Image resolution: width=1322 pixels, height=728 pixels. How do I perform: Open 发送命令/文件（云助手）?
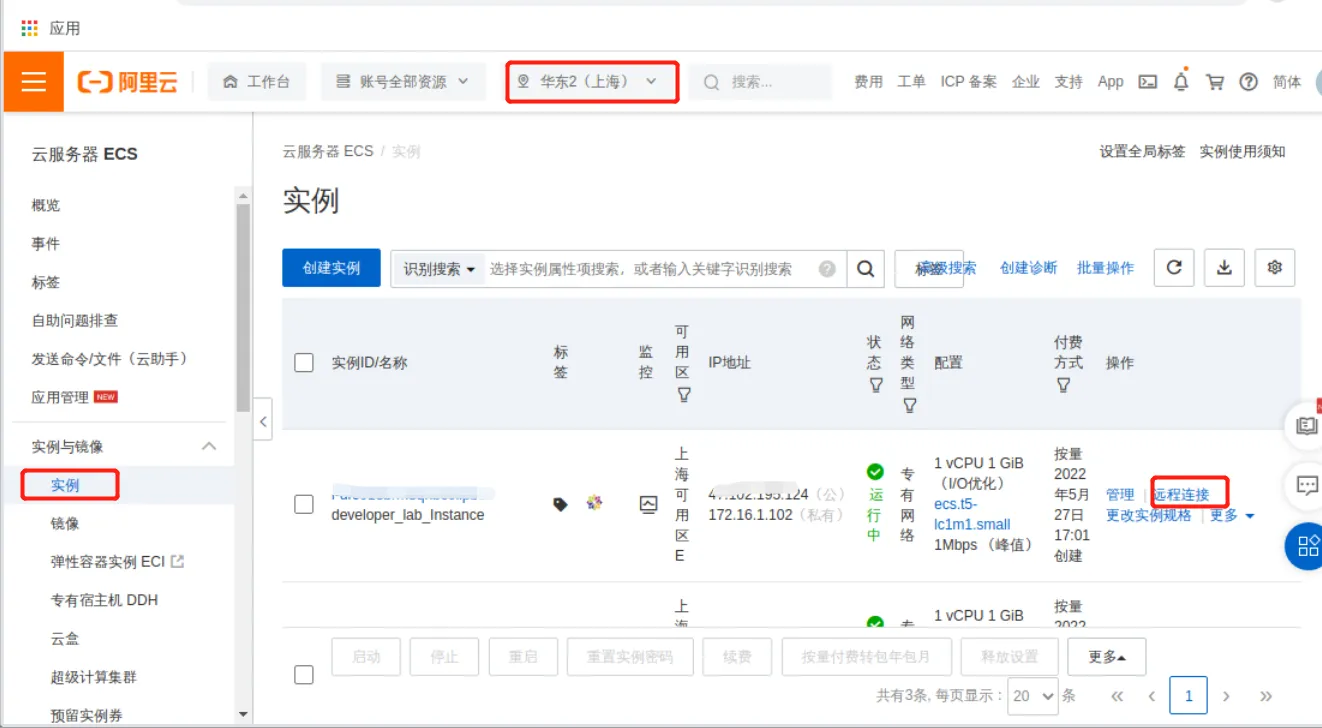coord(110,358)
